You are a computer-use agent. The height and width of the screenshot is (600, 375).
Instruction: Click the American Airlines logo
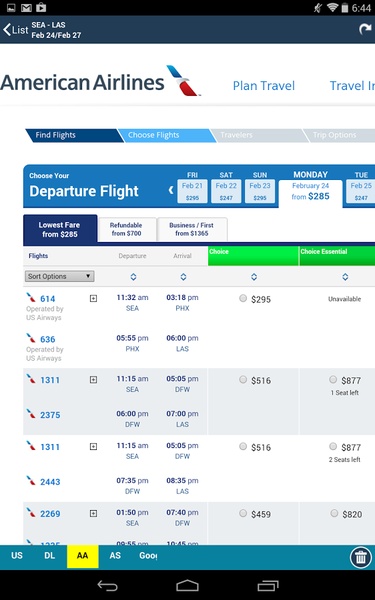(100, 82)
